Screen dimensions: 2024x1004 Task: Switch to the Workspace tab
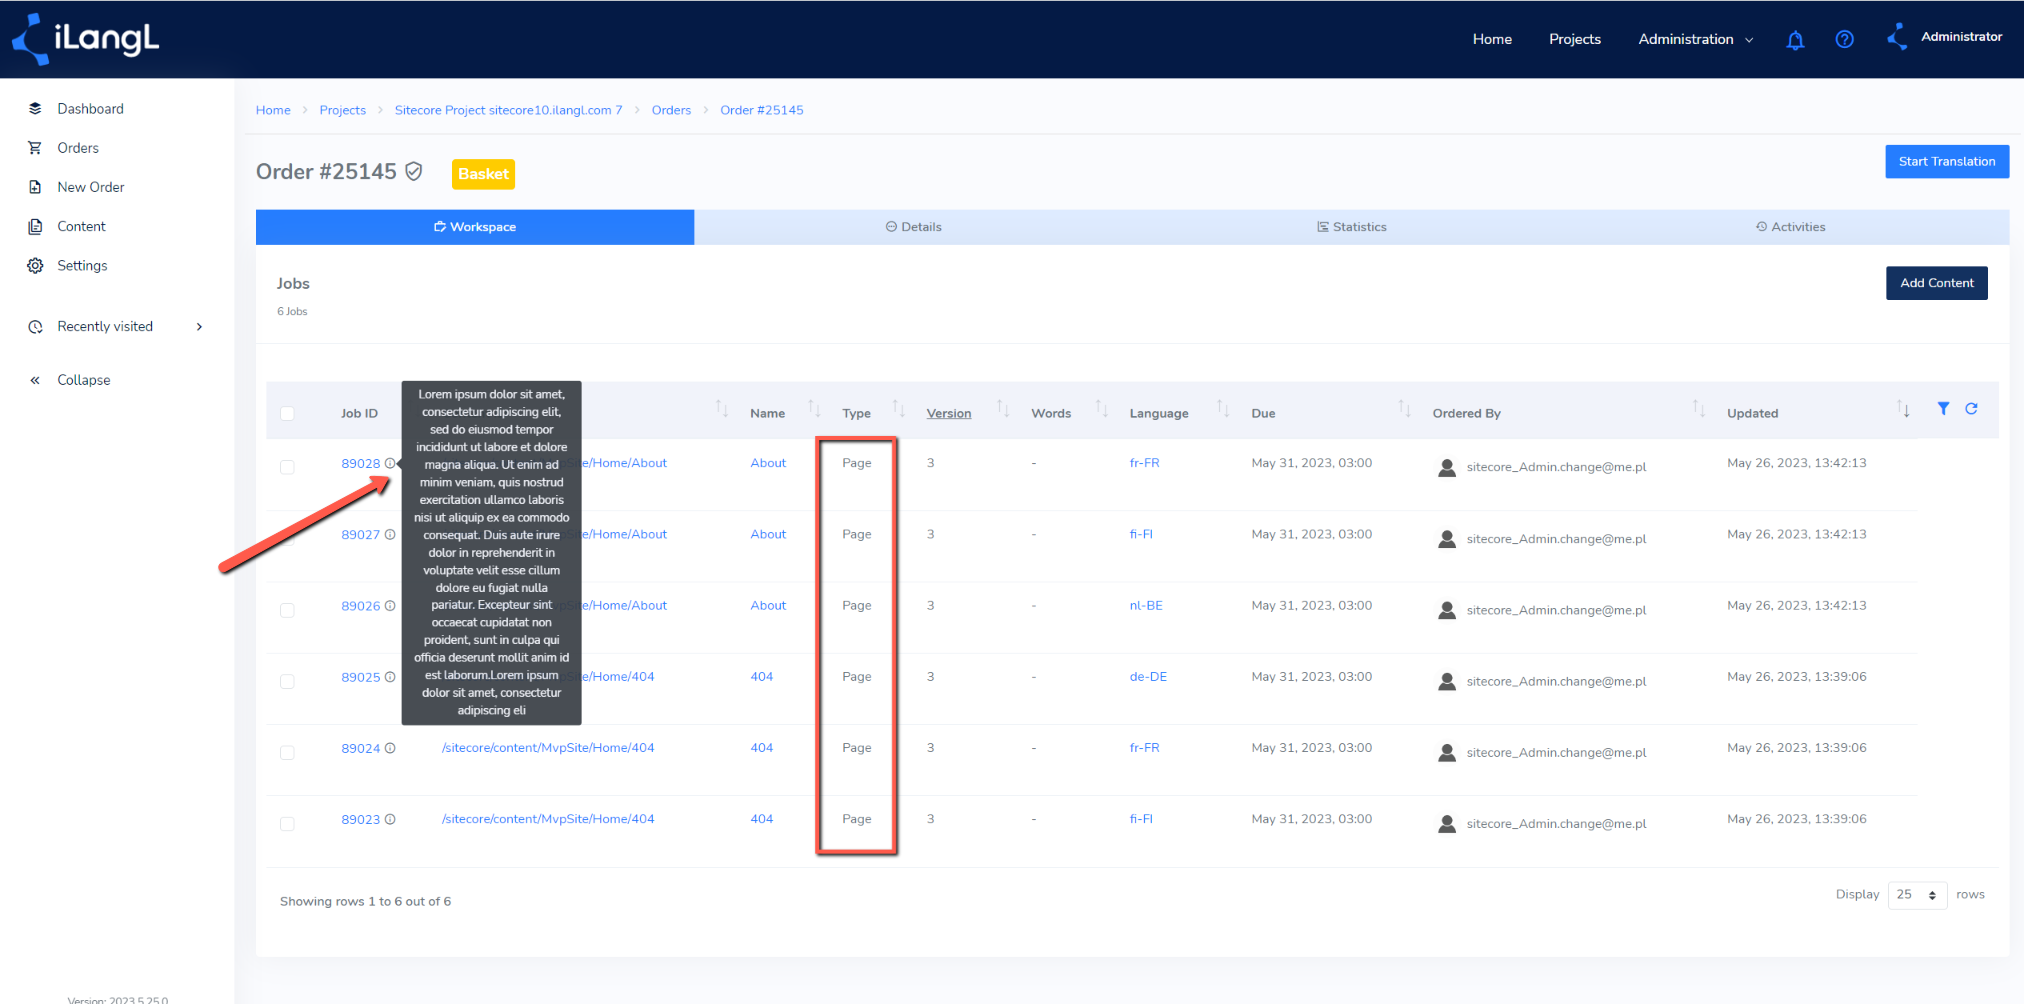point(475,227)
